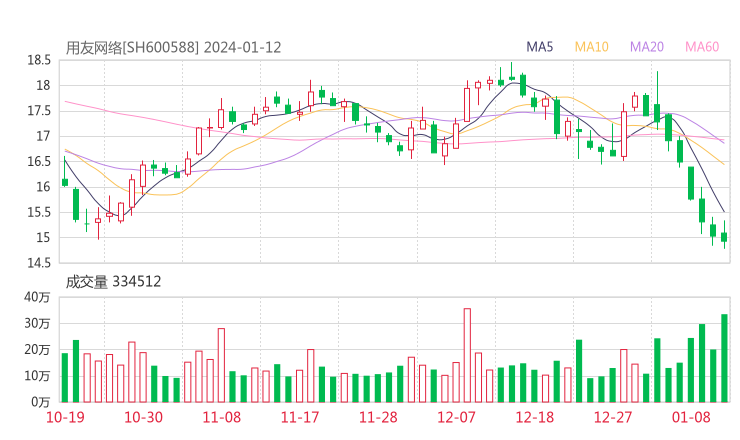Select the red volume bar near 11-08
The image size is (740, 440).
(221, 365)
